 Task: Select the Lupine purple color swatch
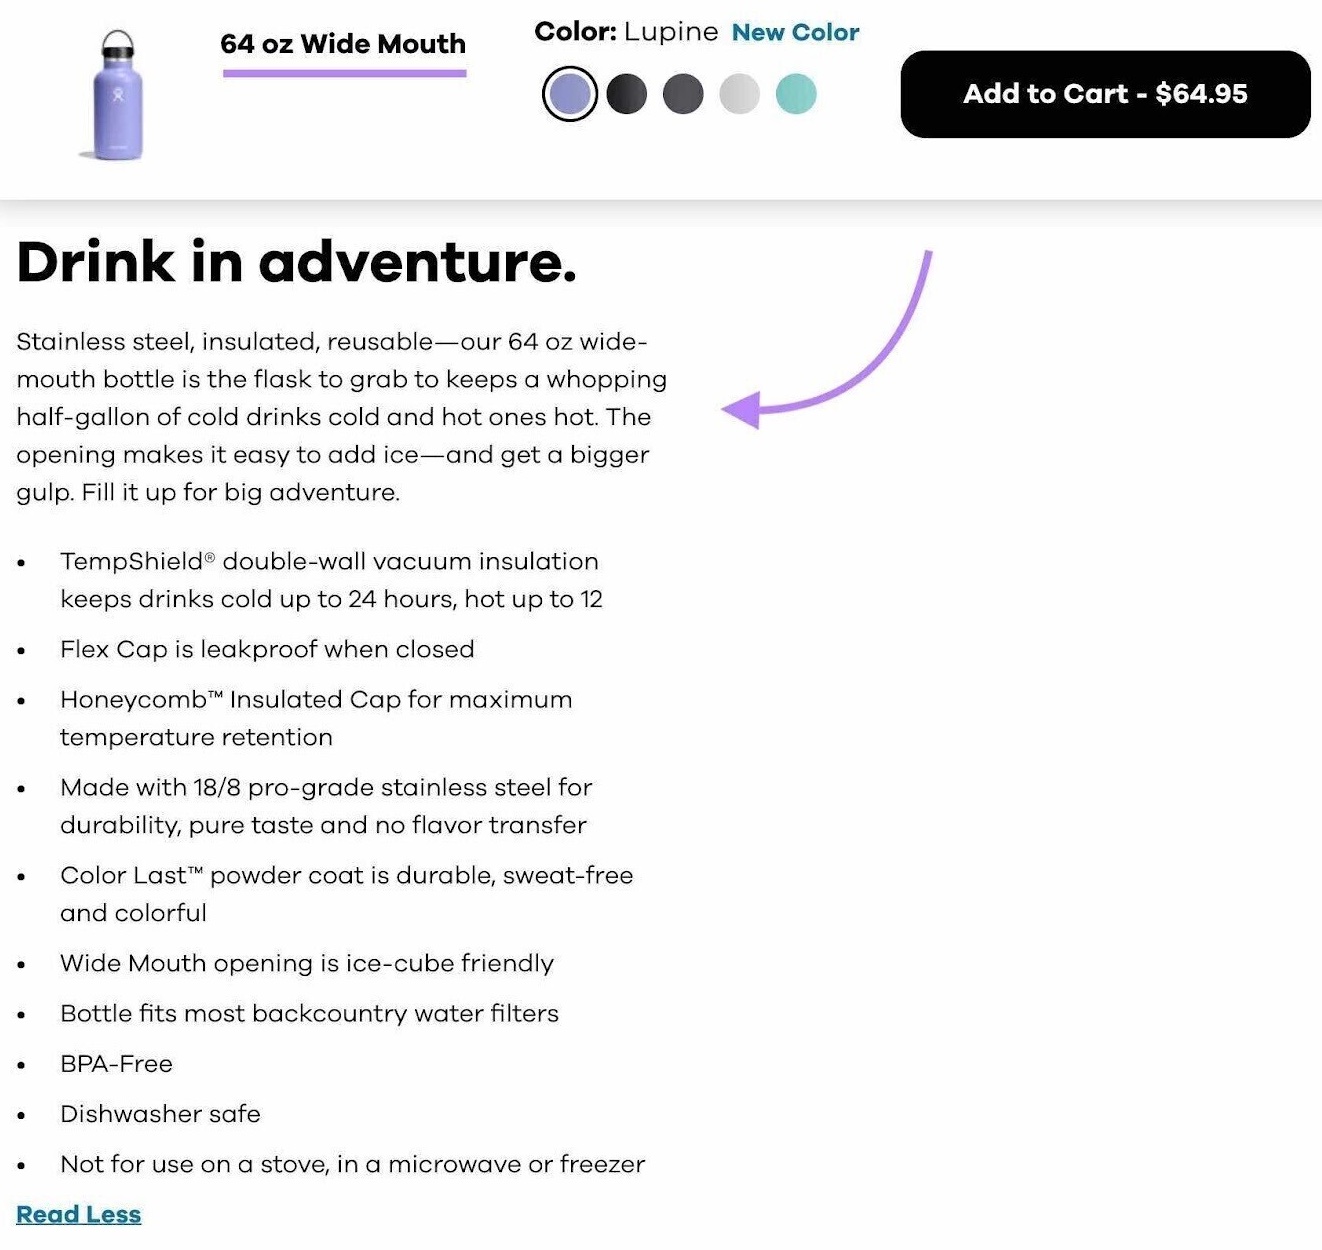point(570,94)
